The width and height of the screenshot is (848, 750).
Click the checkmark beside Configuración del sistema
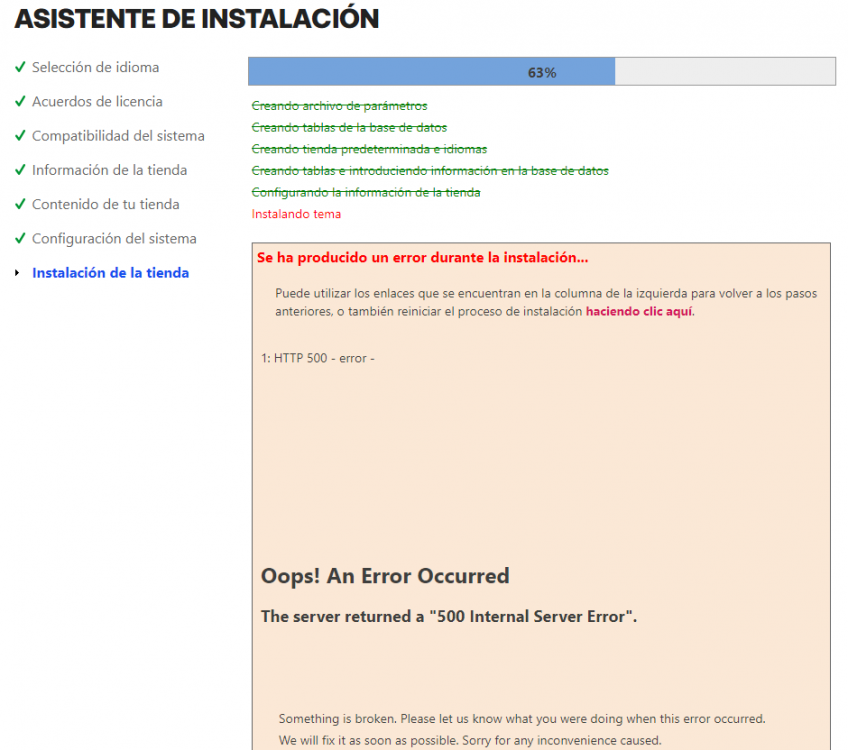21,239
